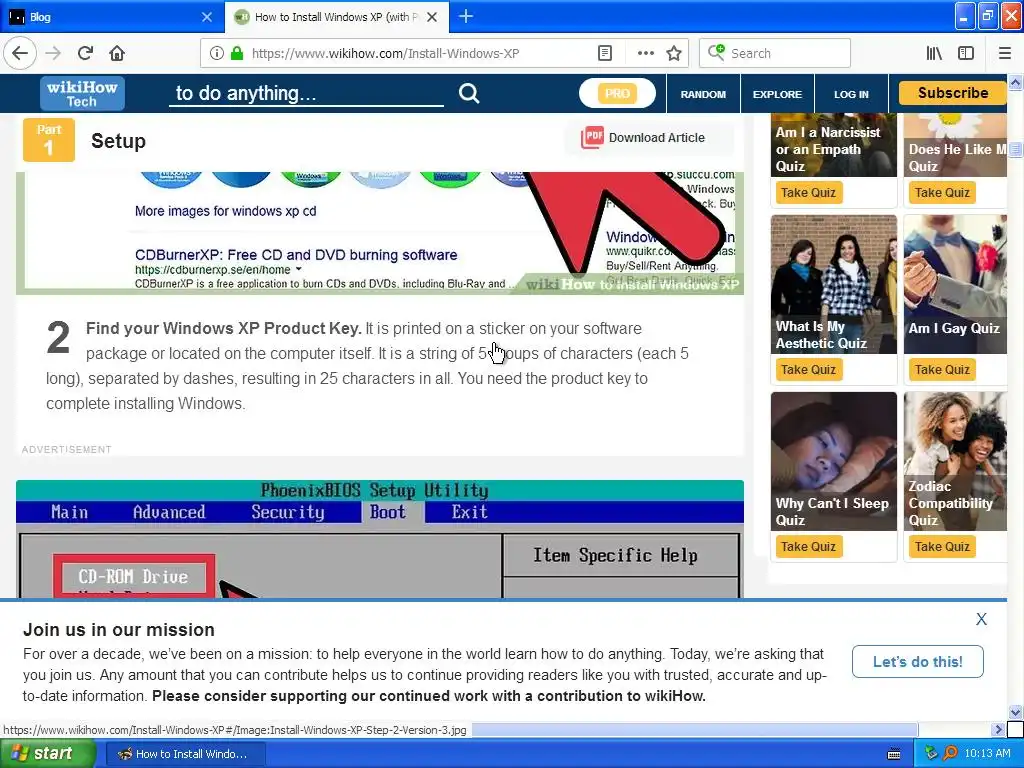Click the Let's do this! button
This screenshot has width=1024, height=768.
click(x=918, y=662)
